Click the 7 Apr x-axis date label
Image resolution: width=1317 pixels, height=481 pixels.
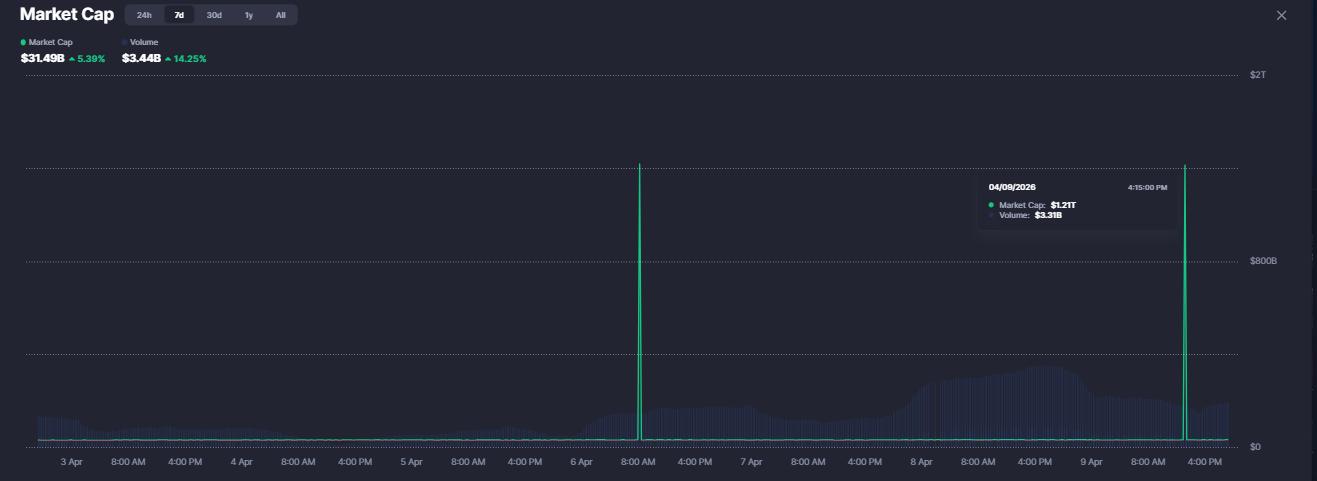[751, 462]
